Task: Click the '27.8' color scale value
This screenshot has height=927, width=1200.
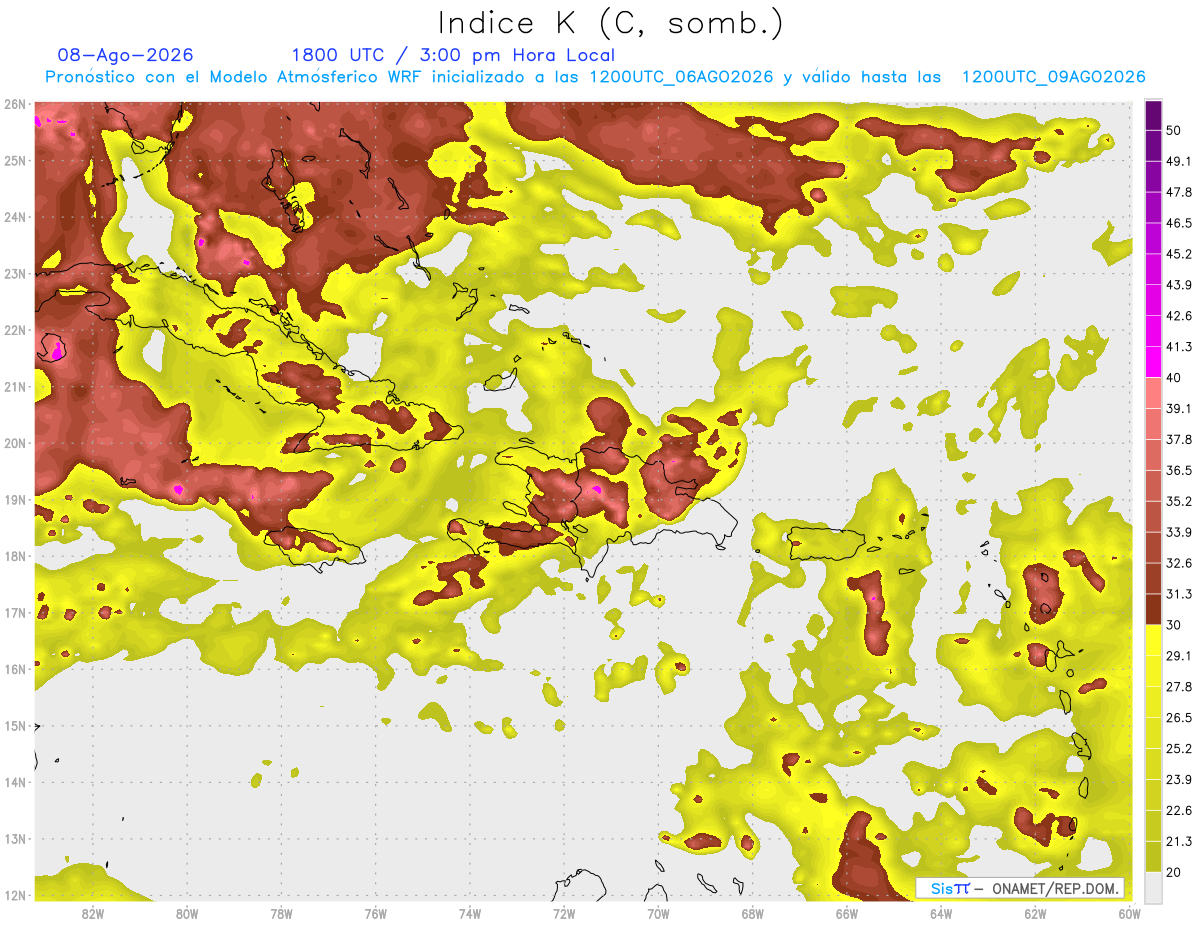Action: coord(1178,686)
